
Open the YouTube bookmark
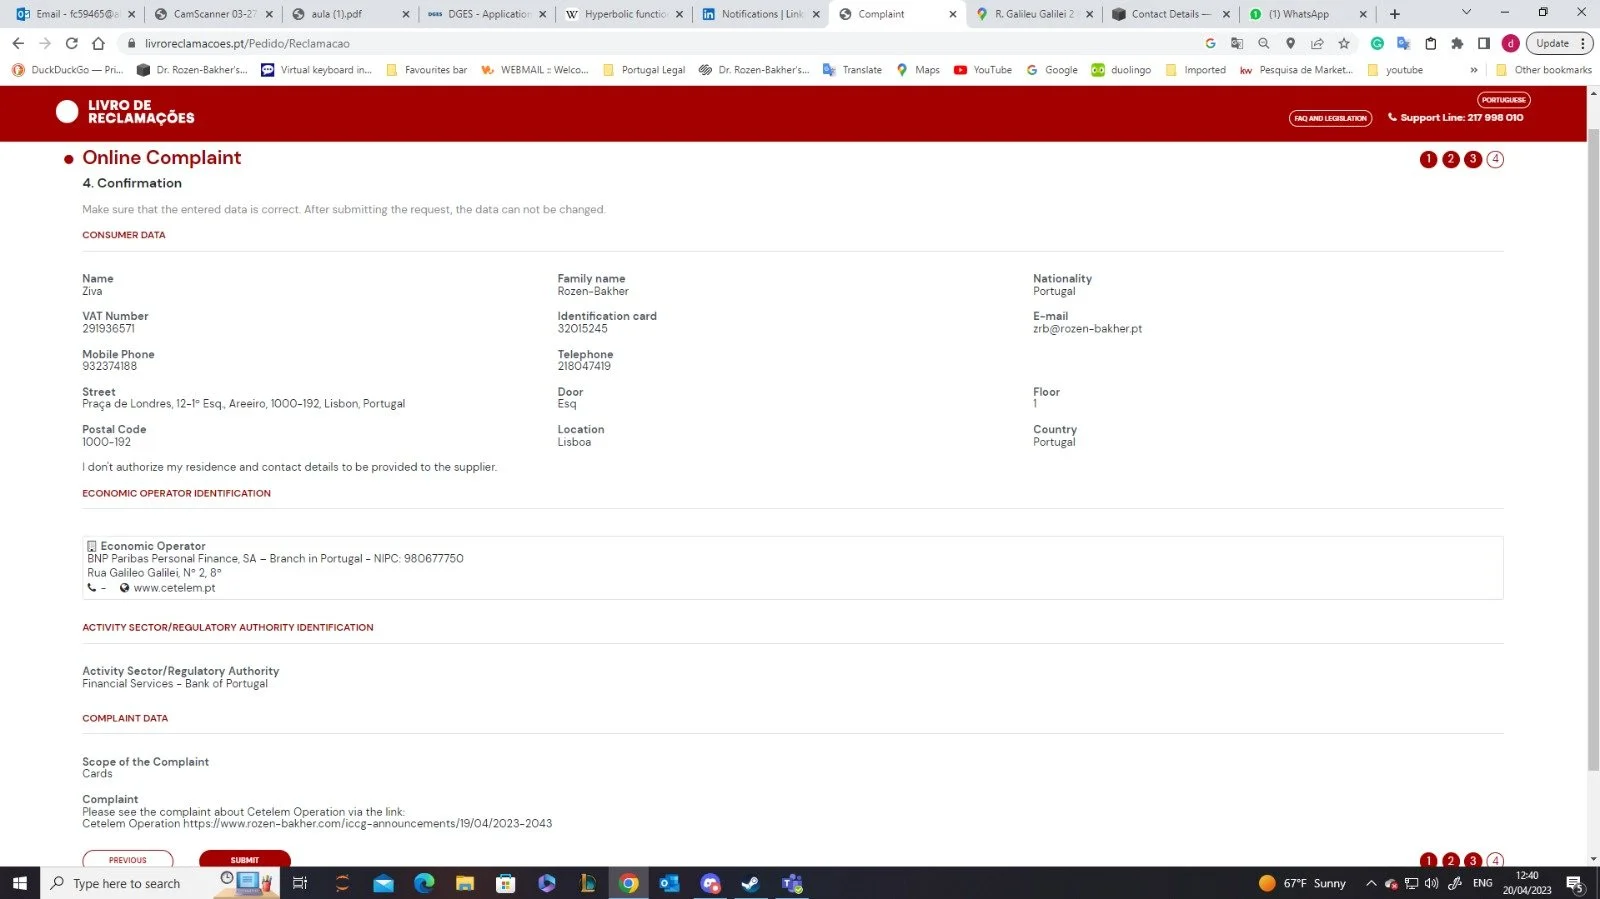[x=983, y=70]
